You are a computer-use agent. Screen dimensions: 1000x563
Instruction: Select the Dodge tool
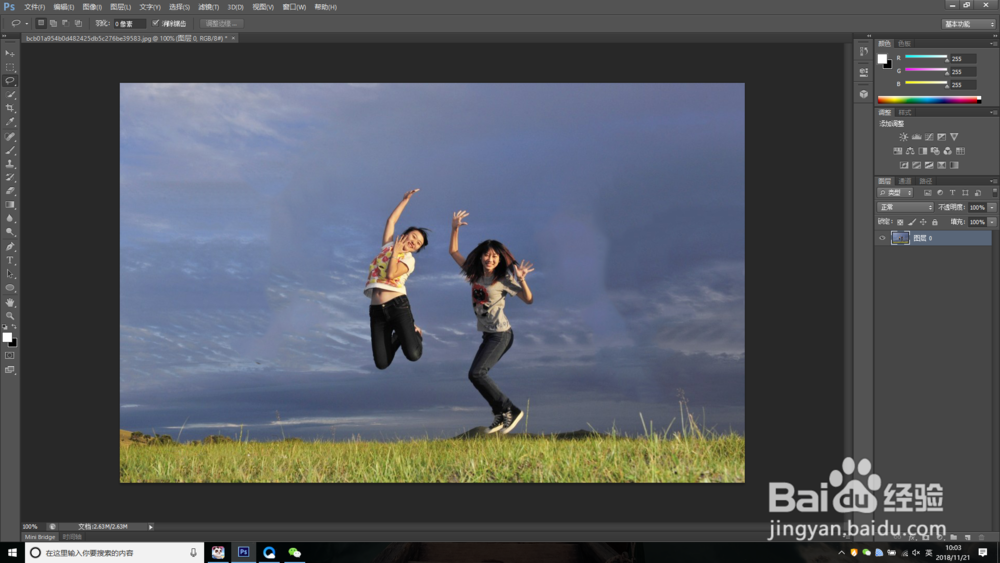[x=10, y=232]
